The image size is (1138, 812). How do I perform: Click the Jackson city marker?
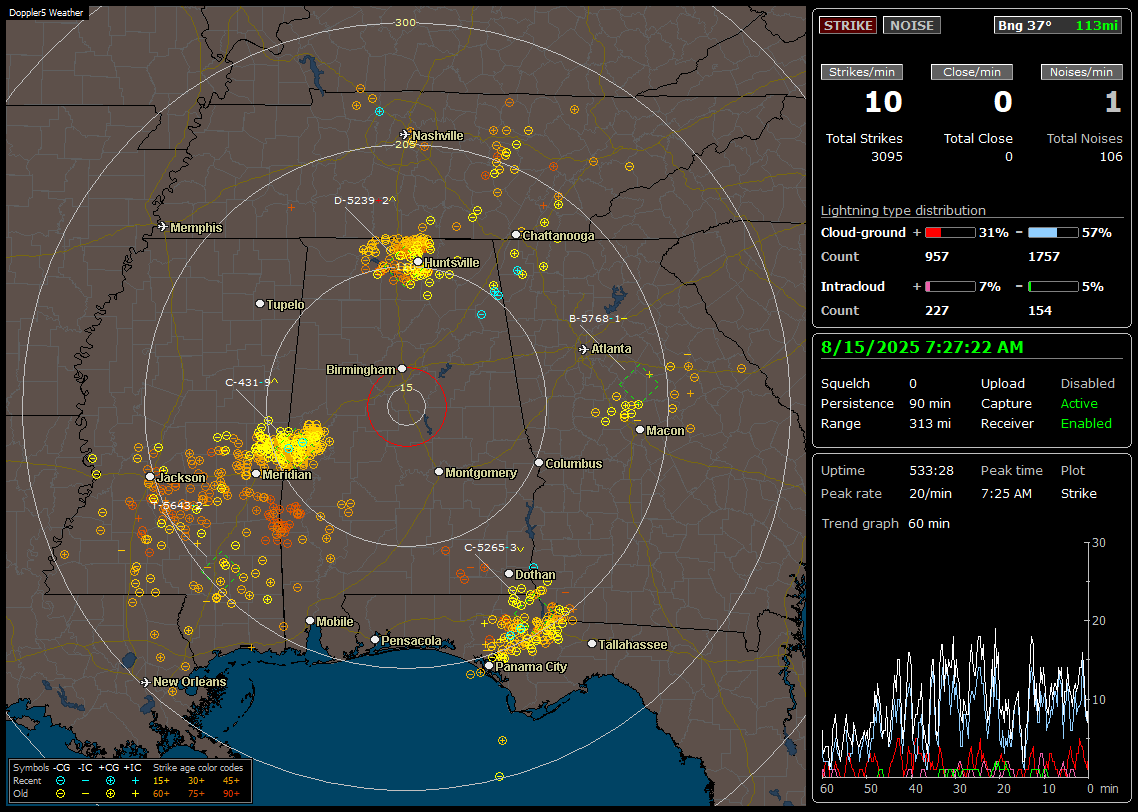click(x=150, y=477)
